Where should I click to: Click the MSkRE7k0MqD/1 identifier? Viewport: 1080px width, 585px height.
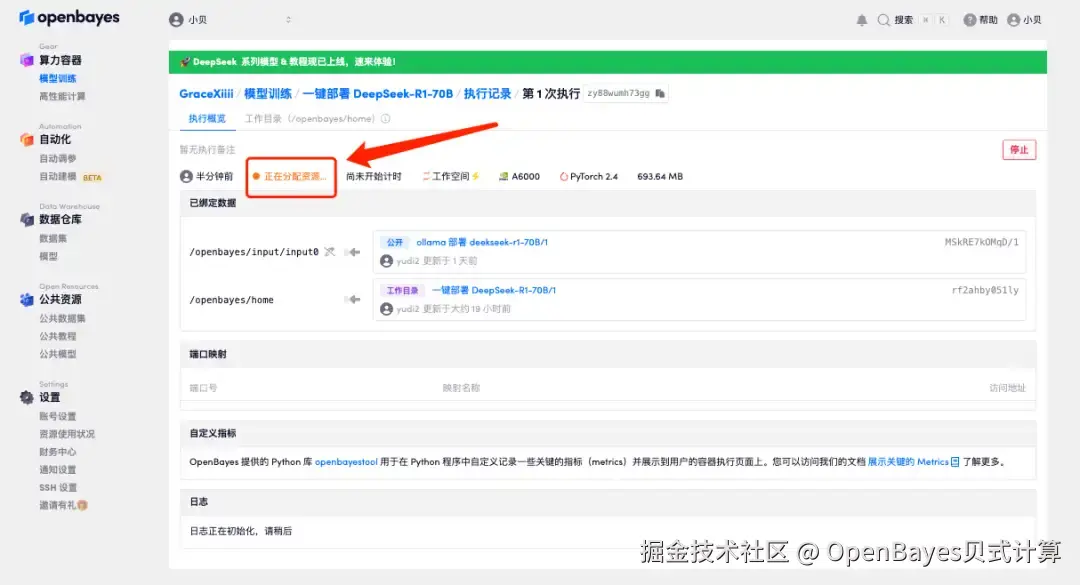[982, 243]
